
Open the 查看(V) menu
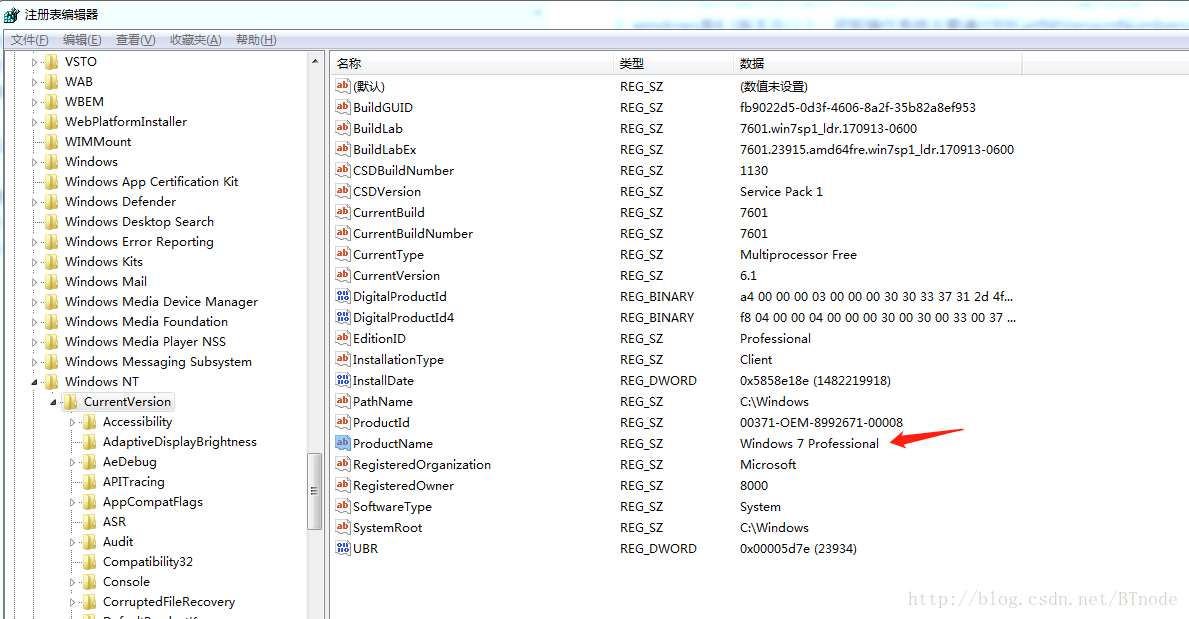point(136,40)
